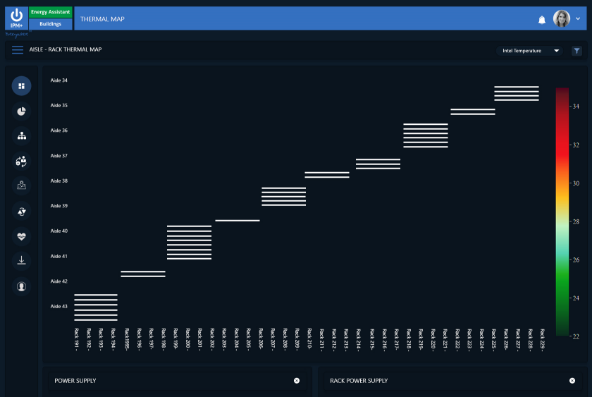The width and height of the screenshot is (592, 397).
Task: Open the device sync sidebar icon
Action: (x=22, y=162)
